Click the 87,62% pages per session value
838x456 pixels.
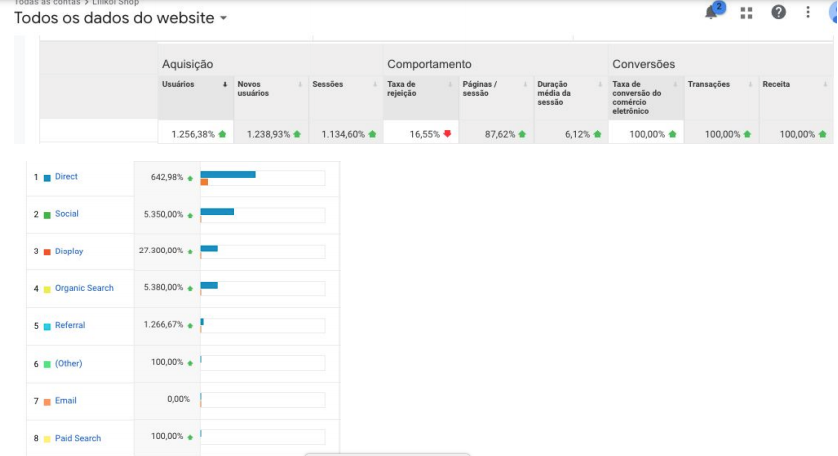click(x=500, y=134)
